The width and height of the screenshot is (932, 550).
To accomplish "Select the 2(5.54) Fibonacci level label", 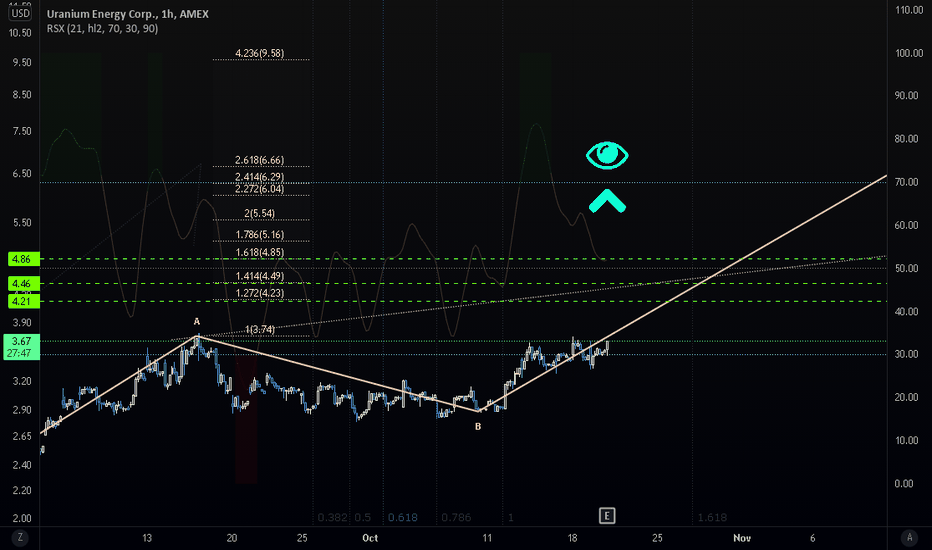I will coord(260,213).
